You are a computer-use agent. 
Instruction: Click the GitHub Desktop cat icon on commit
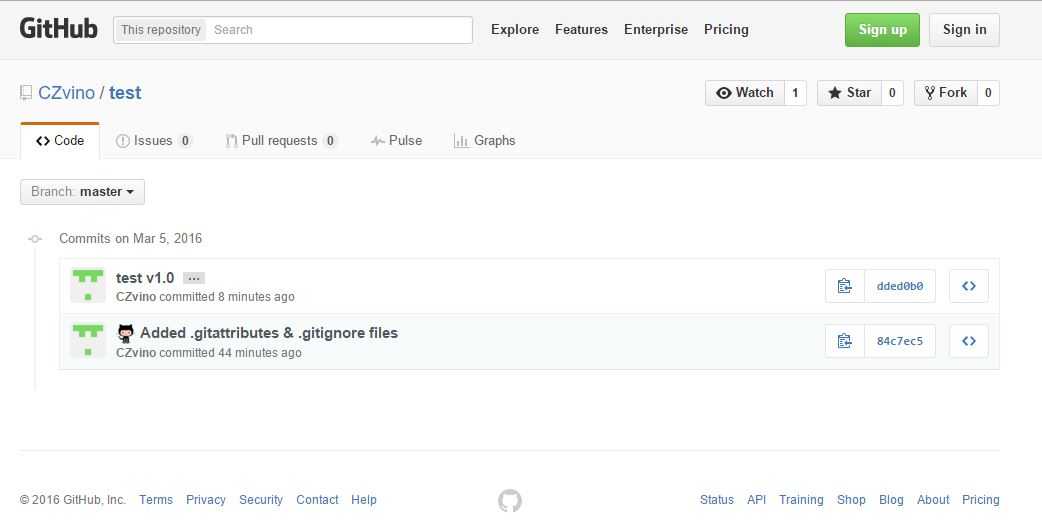(x=126, y=333)
